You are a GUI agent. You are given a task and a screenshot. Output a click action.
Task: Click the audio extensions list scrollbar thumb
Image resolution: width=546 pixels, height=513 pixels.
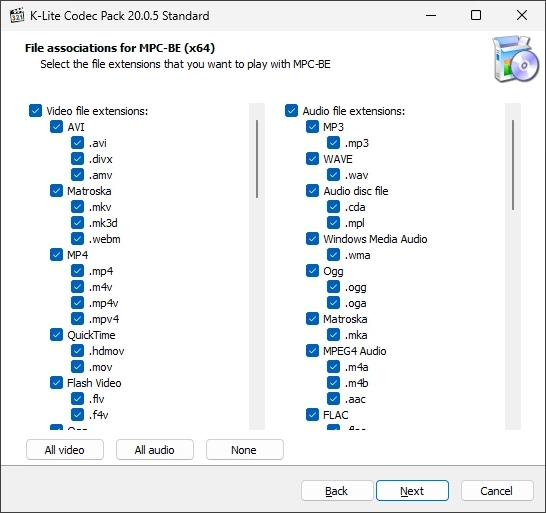point(513,165)
